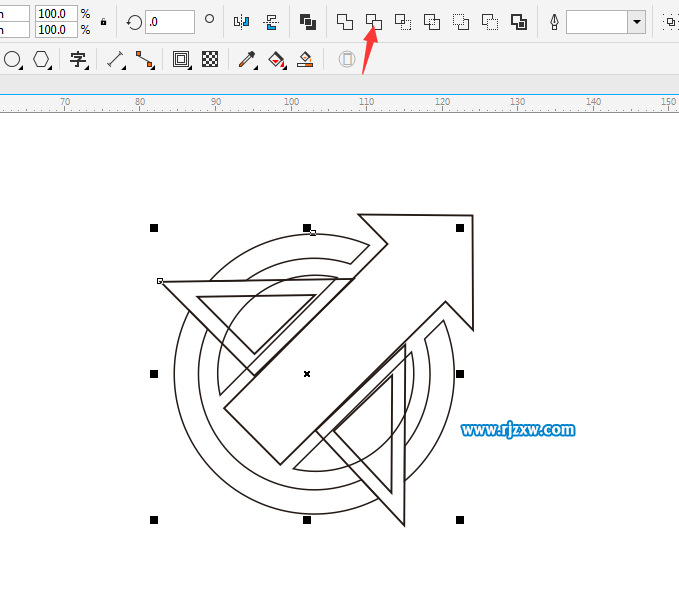Viewport: 679px width, 606px height.
Task: Select the Text tool
Action: pos(78,60)
